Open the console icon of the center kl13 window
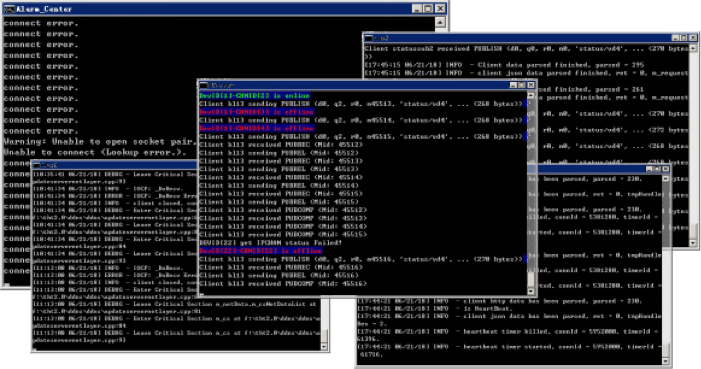701x369 pixels. tap(203, 85)
